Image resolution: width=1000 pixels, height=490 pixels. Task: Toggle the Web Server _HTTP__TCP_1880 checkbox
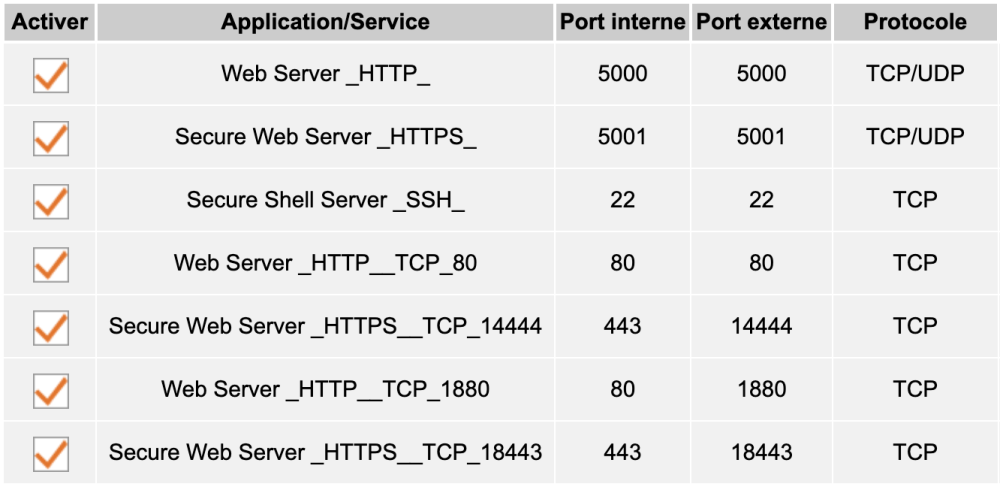point(50,390)
